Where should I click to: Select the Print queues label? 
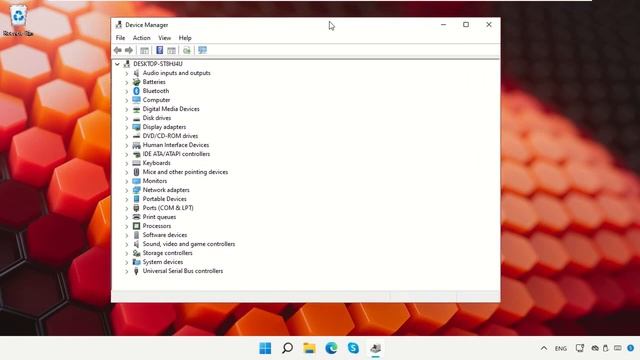[x=159, y=217]
